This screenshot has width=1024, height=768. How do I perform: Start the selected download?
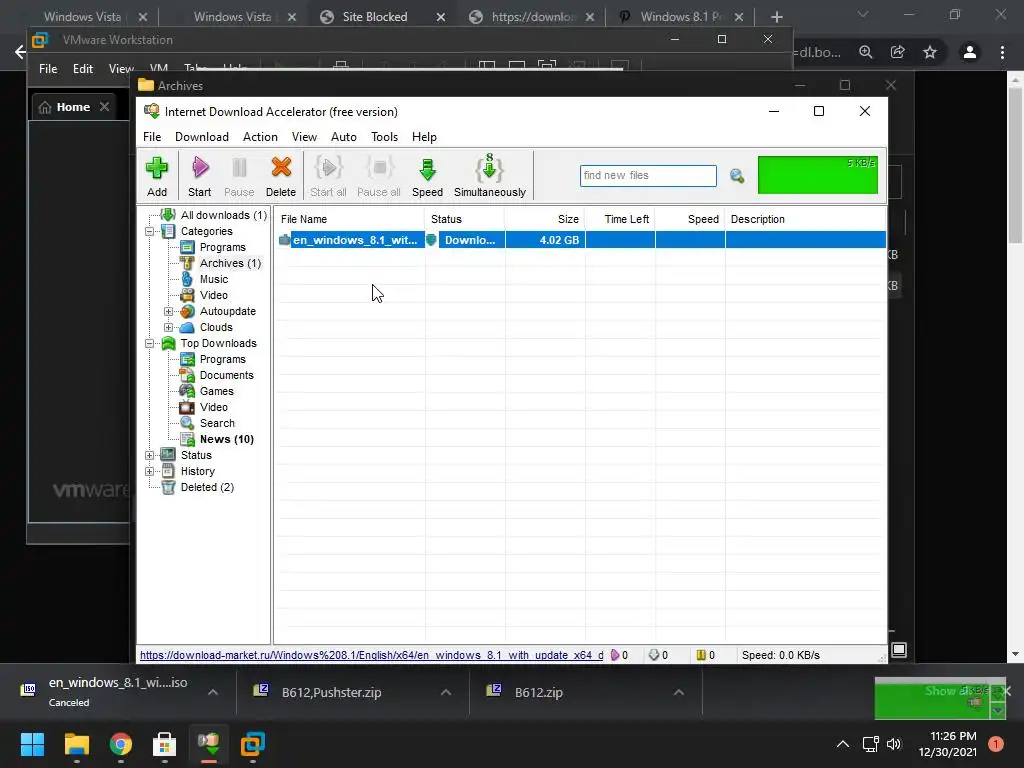[x=200, y=176]
